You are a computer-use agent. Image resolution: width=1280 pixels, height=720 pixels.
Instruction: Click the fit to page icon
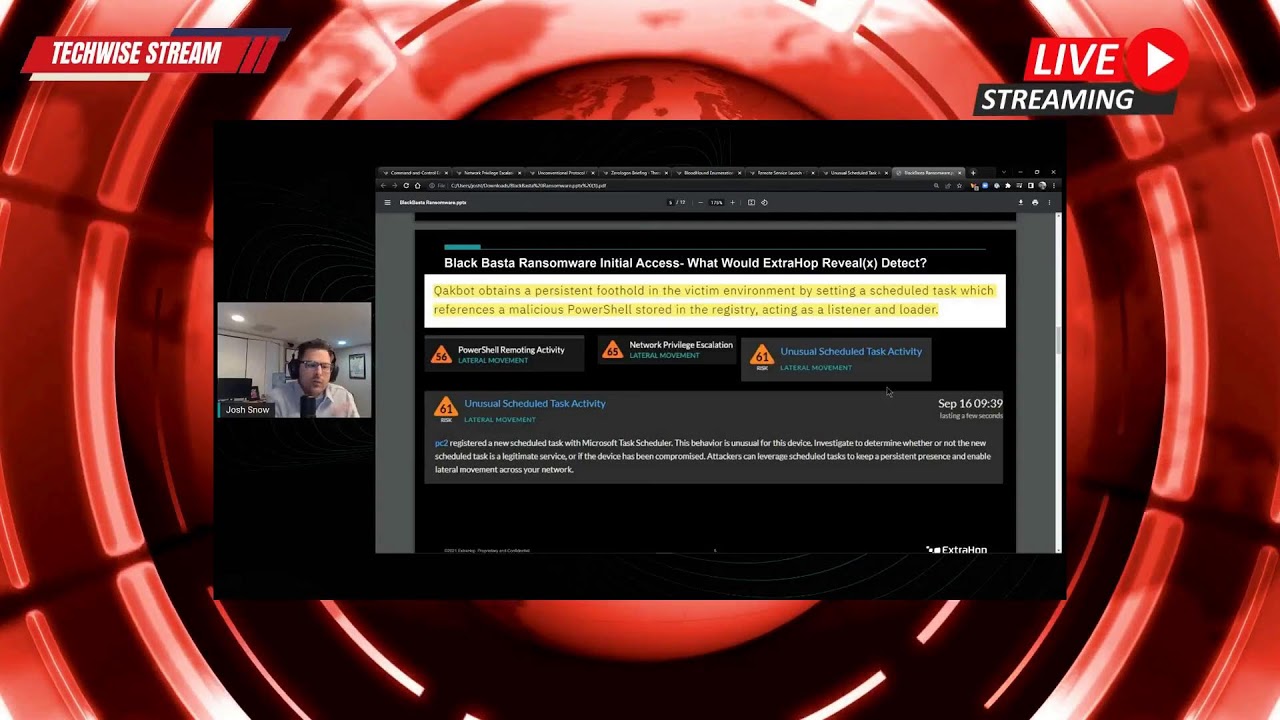pos(751,202)
